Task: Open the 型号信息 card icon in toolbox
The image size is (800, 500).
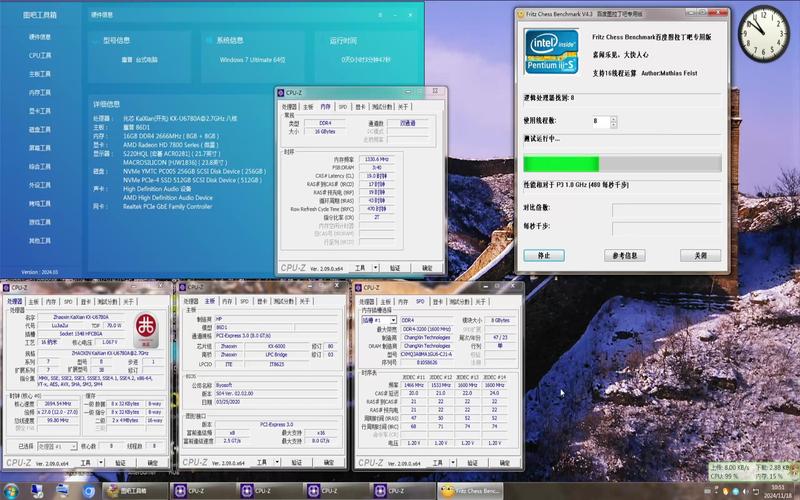Action: click(95, 40)
